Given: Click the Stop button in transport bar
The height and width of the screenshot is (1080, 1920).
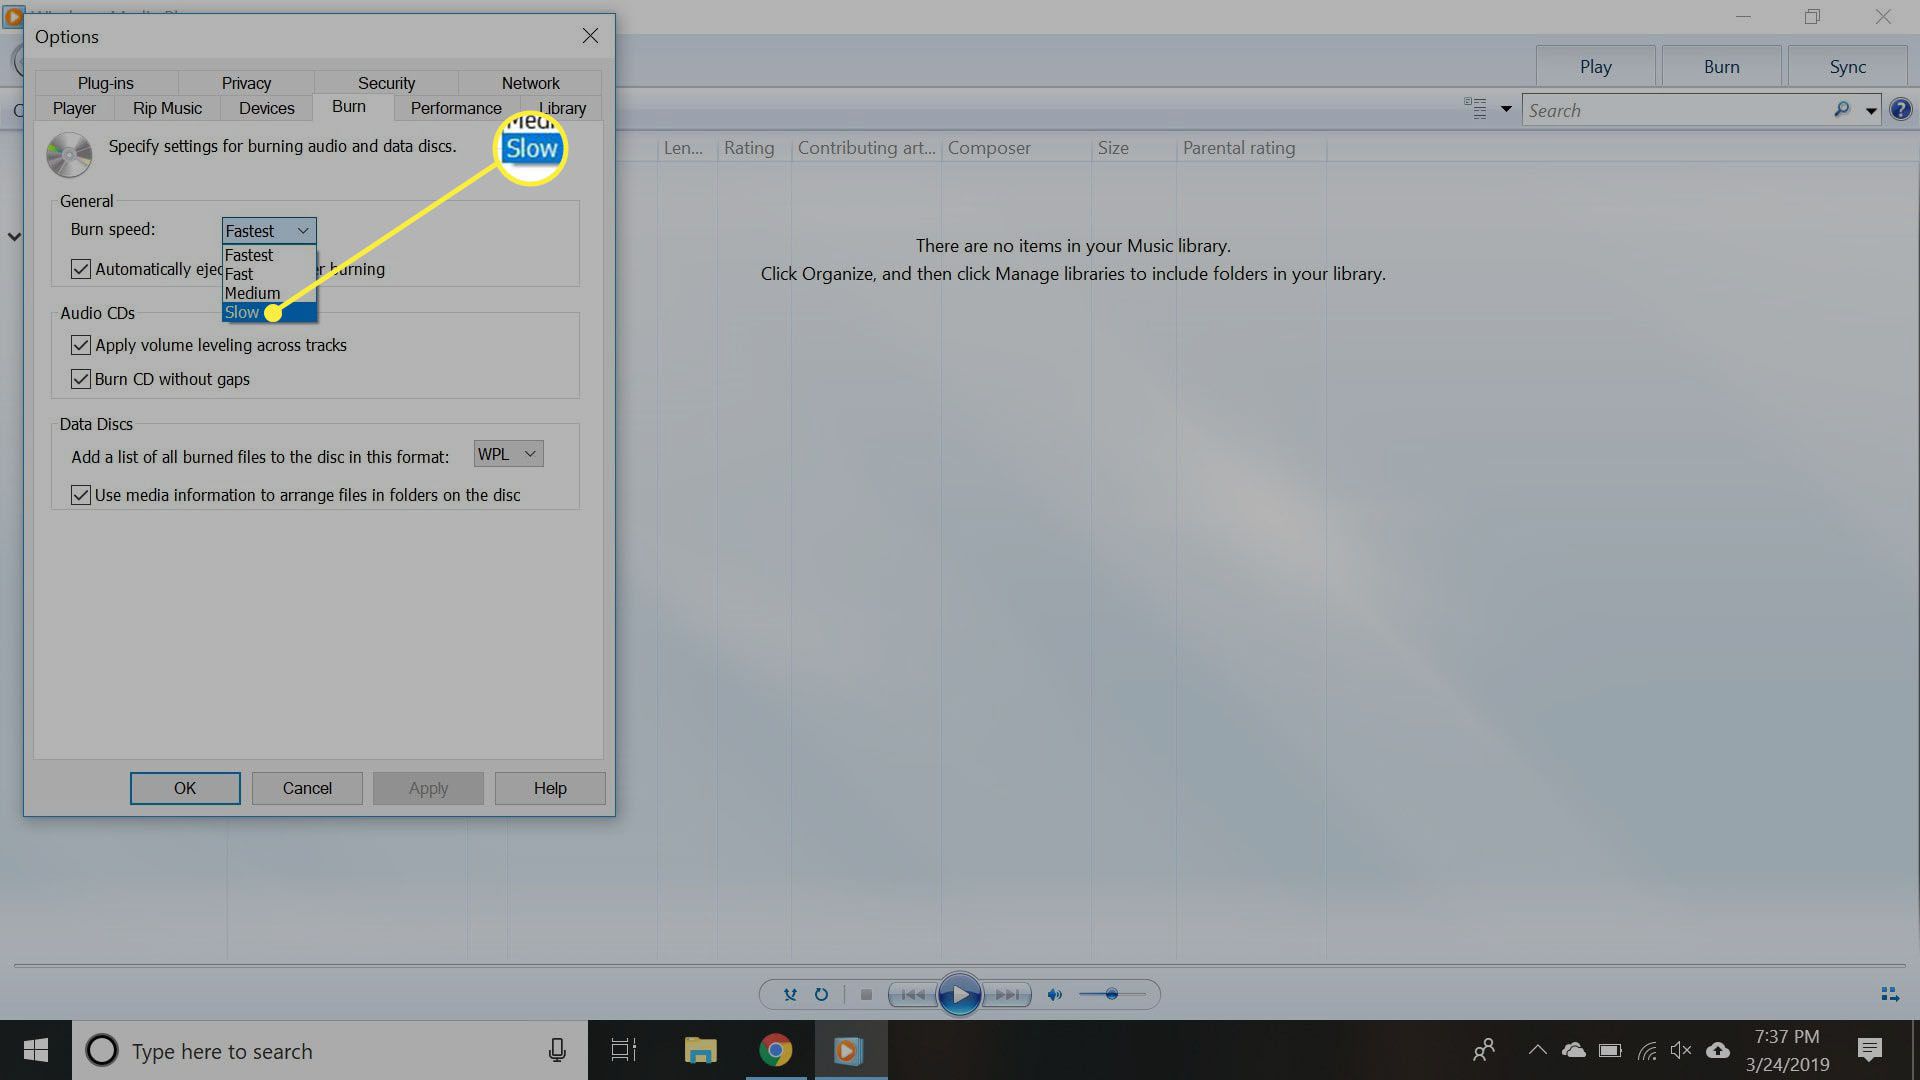Looking at the screenshot, I should (x=865, y=994).
